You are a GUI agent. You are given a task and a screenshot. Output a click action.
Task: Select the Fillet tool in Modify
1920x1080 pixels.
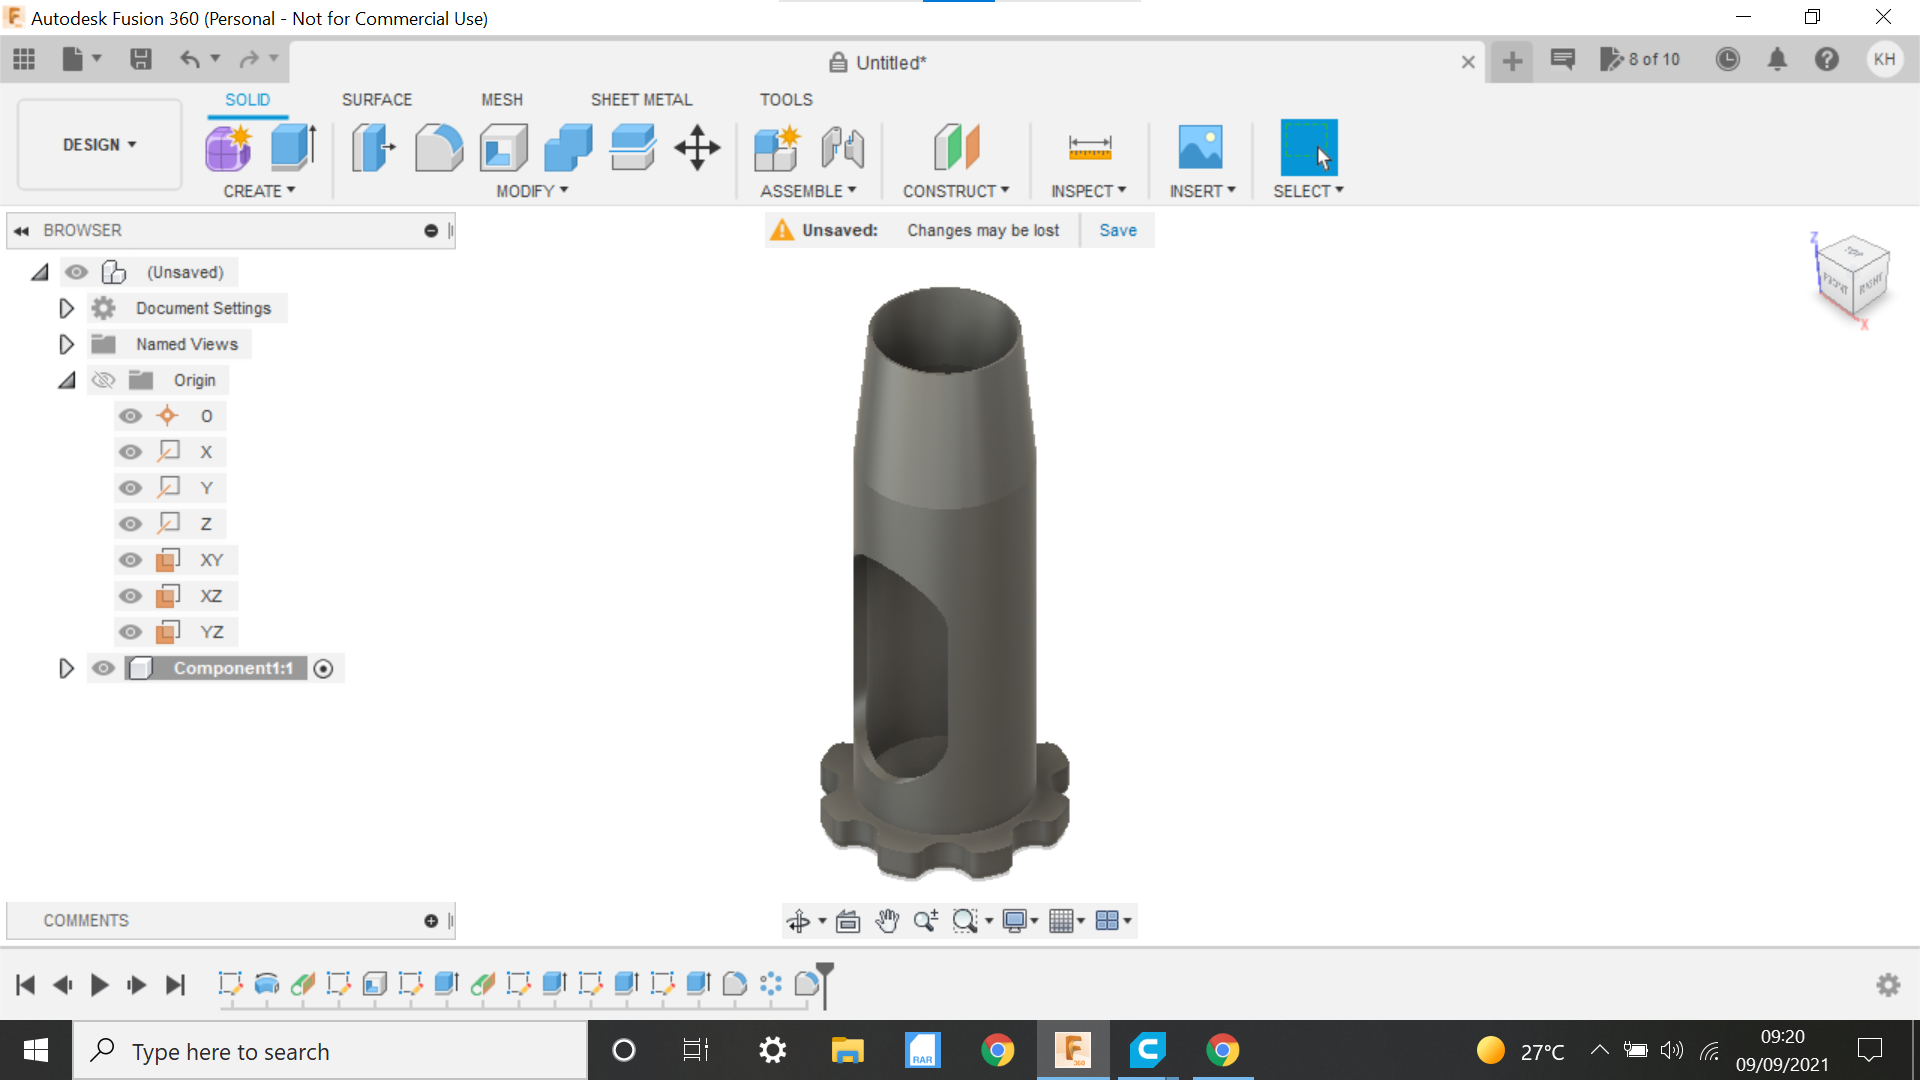pyautogui.click(x=439, y=148)
